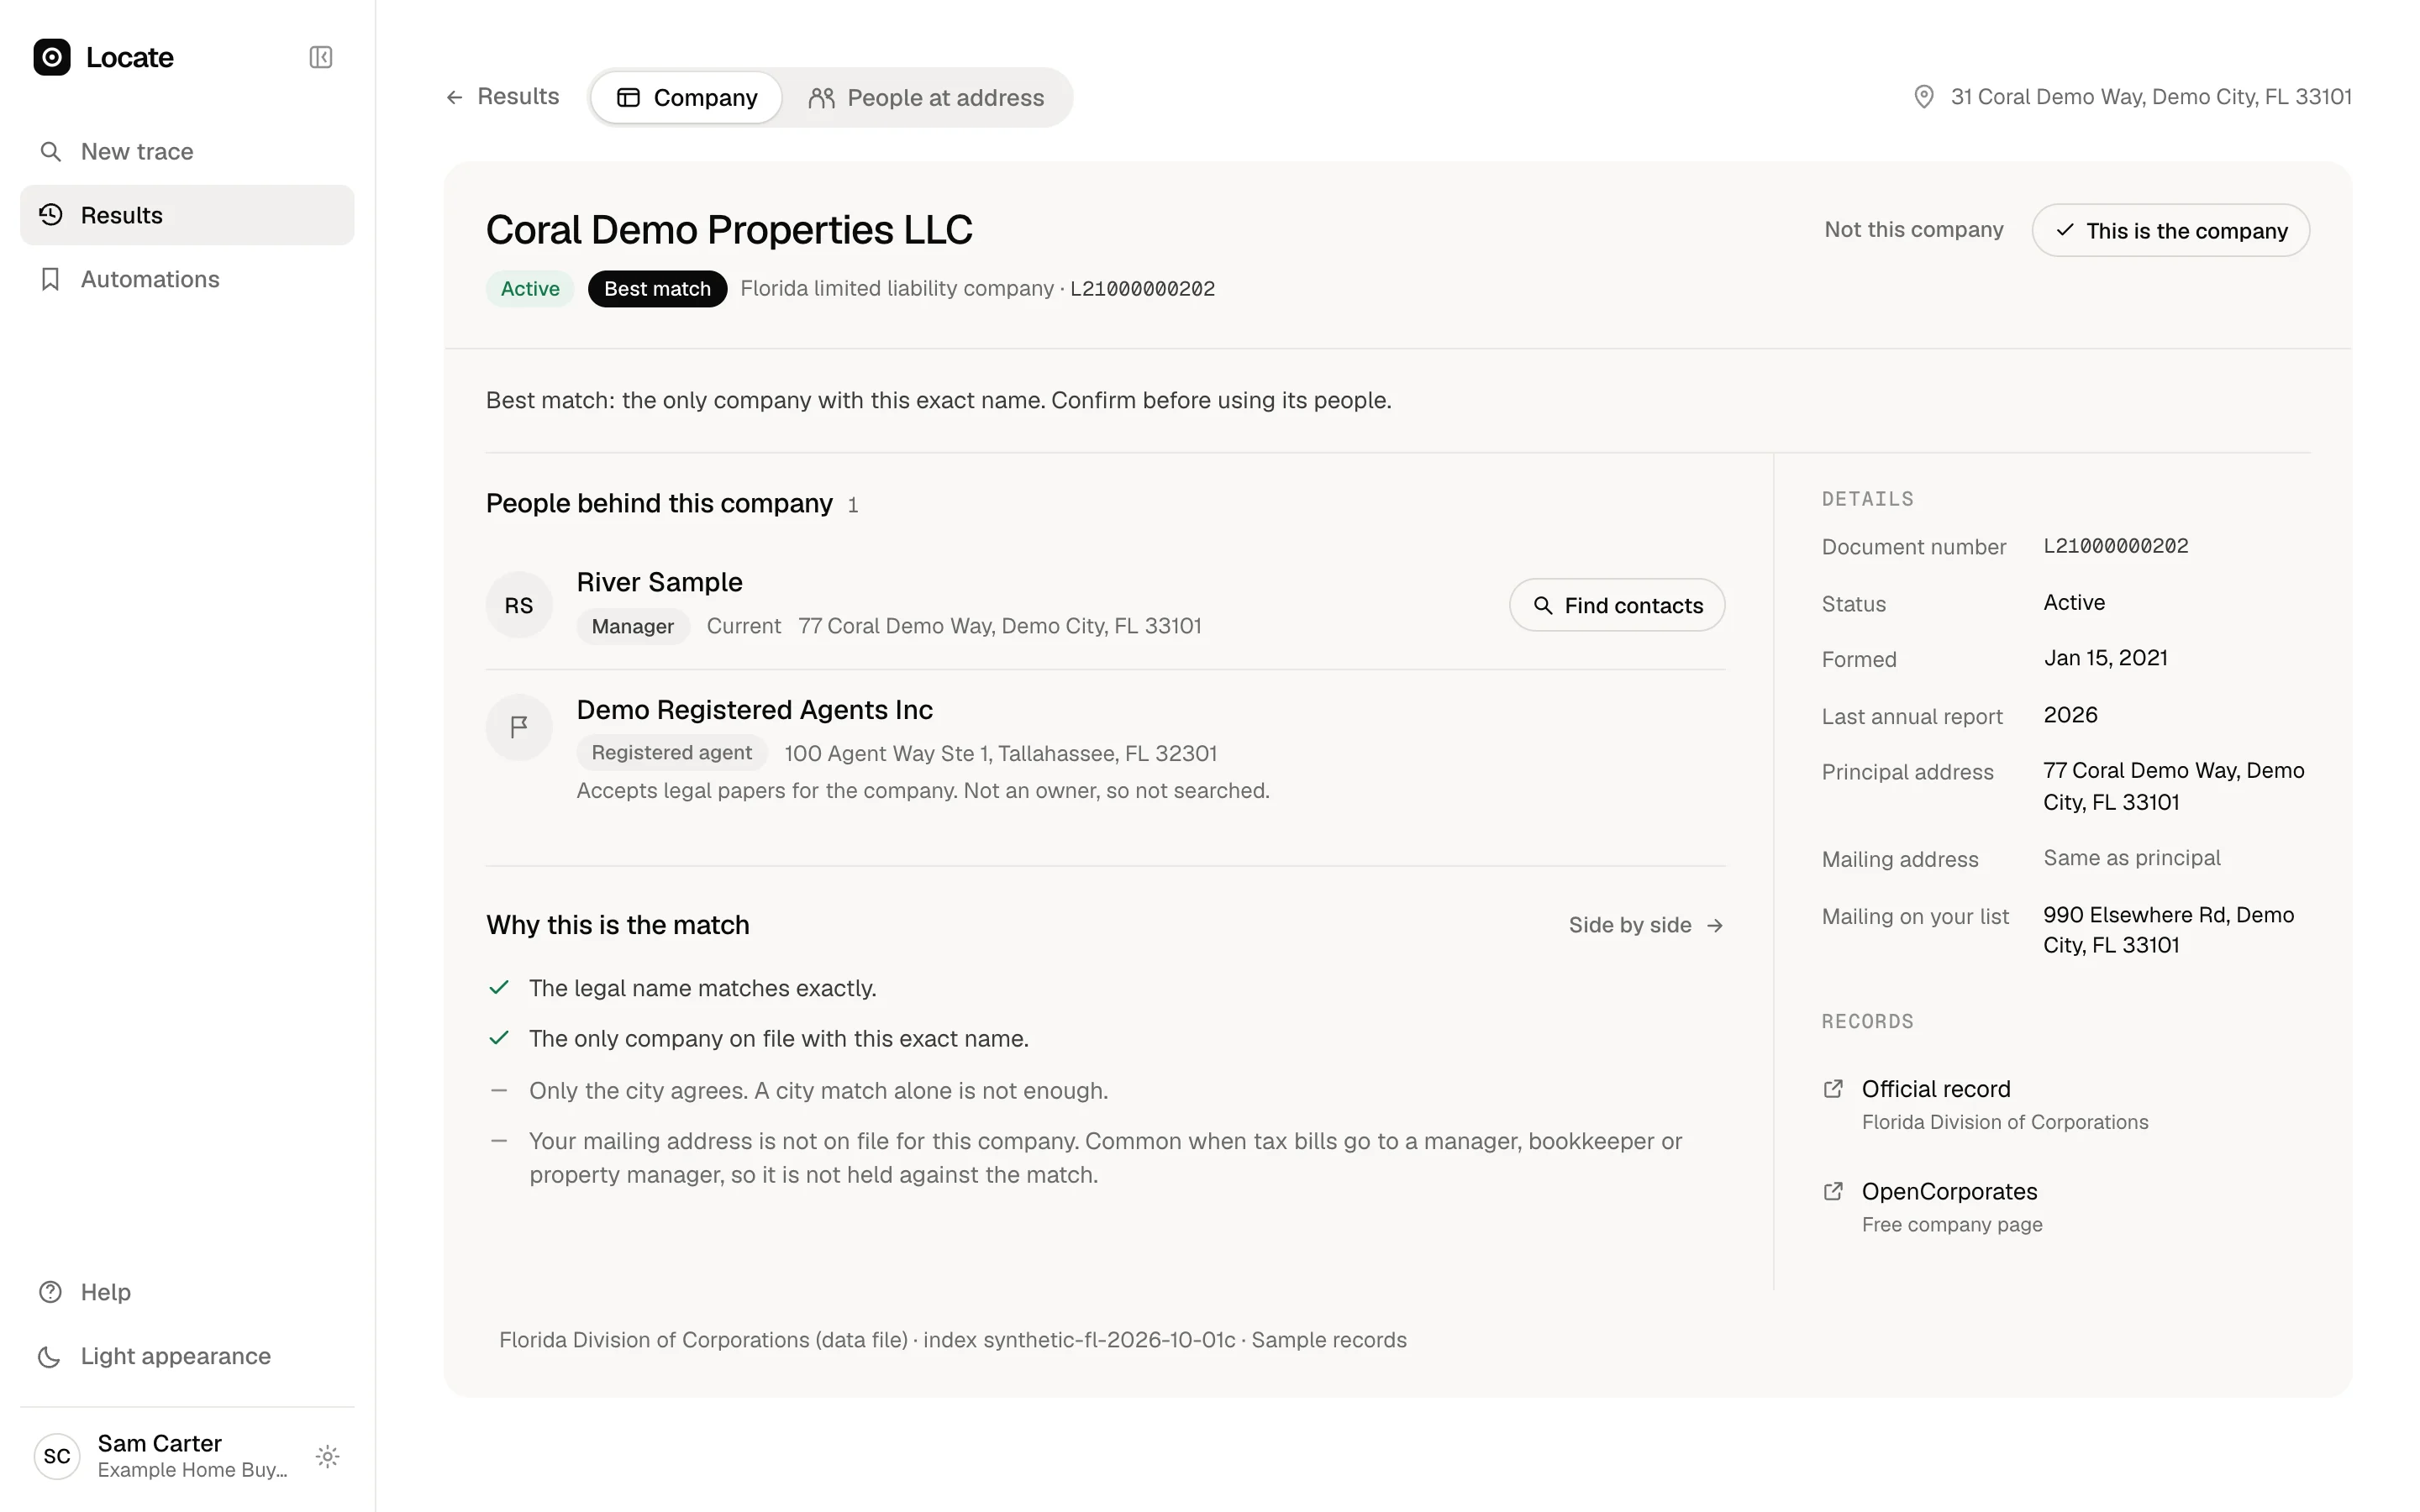This screenshot has width=2420, height=1512.
Task: Click document number L21000000202 in Details
Action: click(2116, 546)
